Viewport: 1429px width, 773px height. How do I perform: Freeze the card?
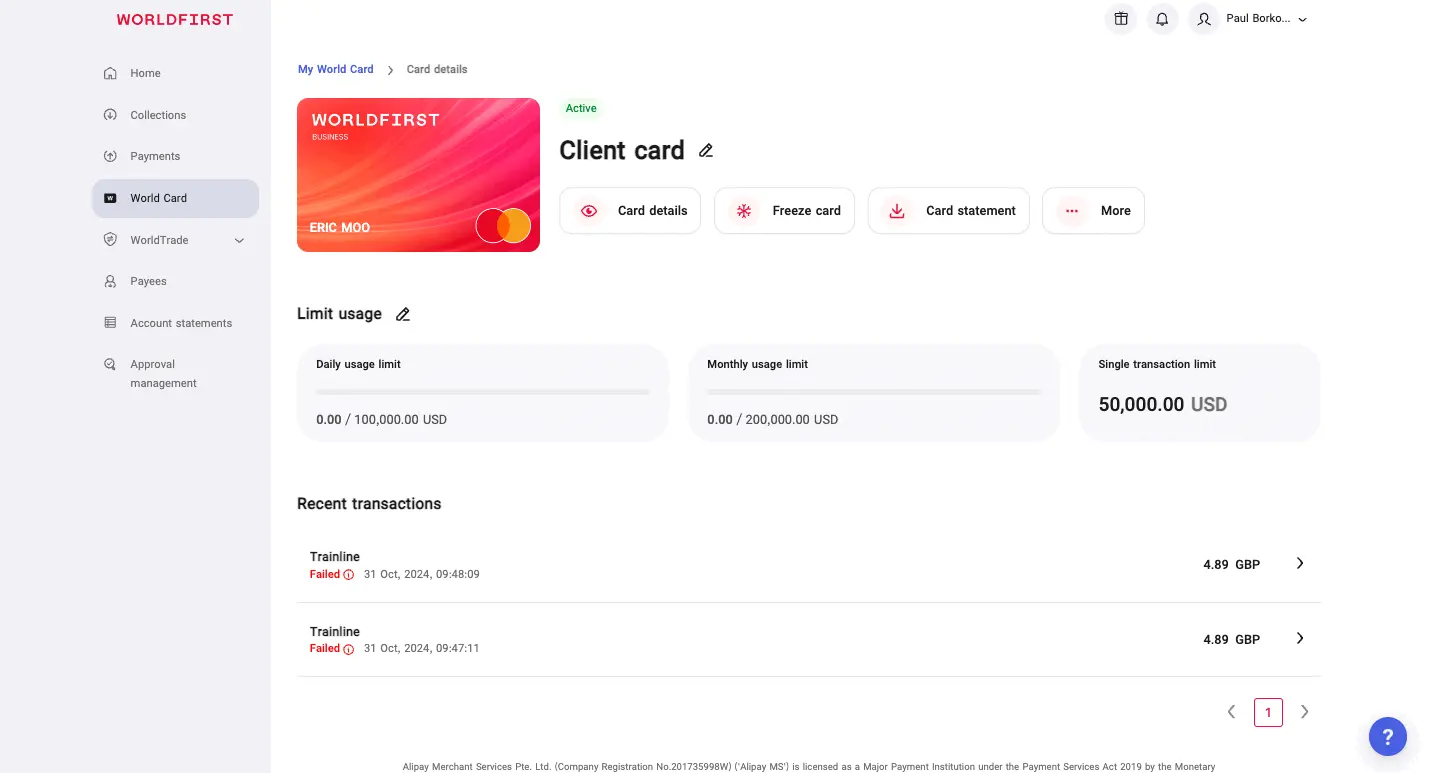click(784, 211)
